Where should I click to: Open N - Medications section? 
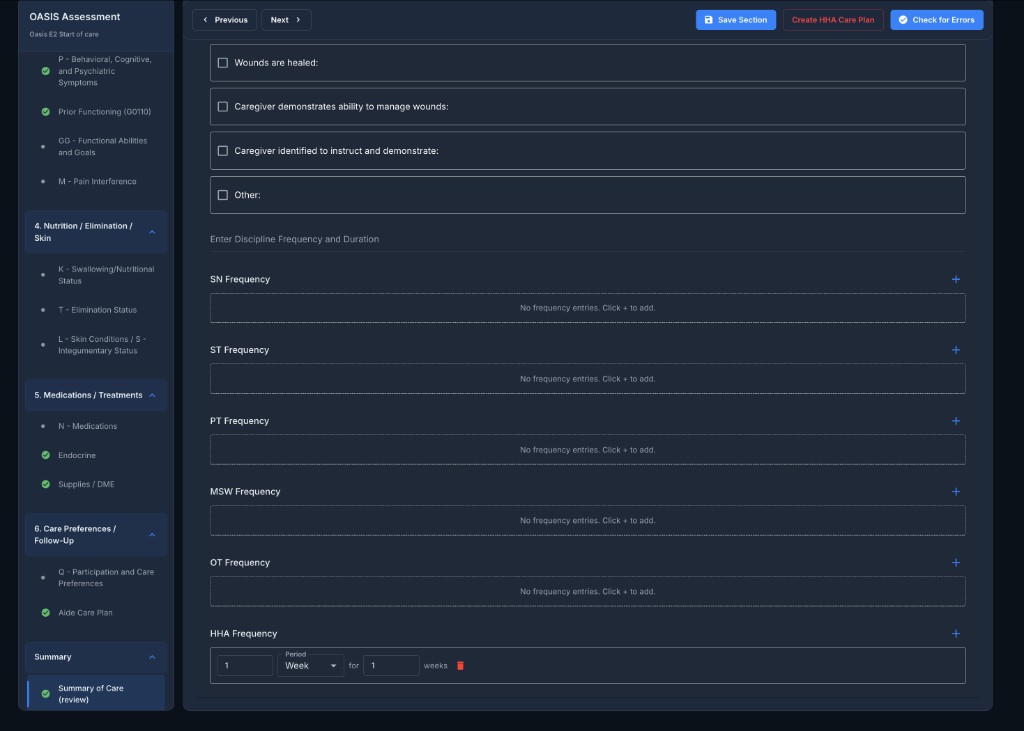coord(88,426)
